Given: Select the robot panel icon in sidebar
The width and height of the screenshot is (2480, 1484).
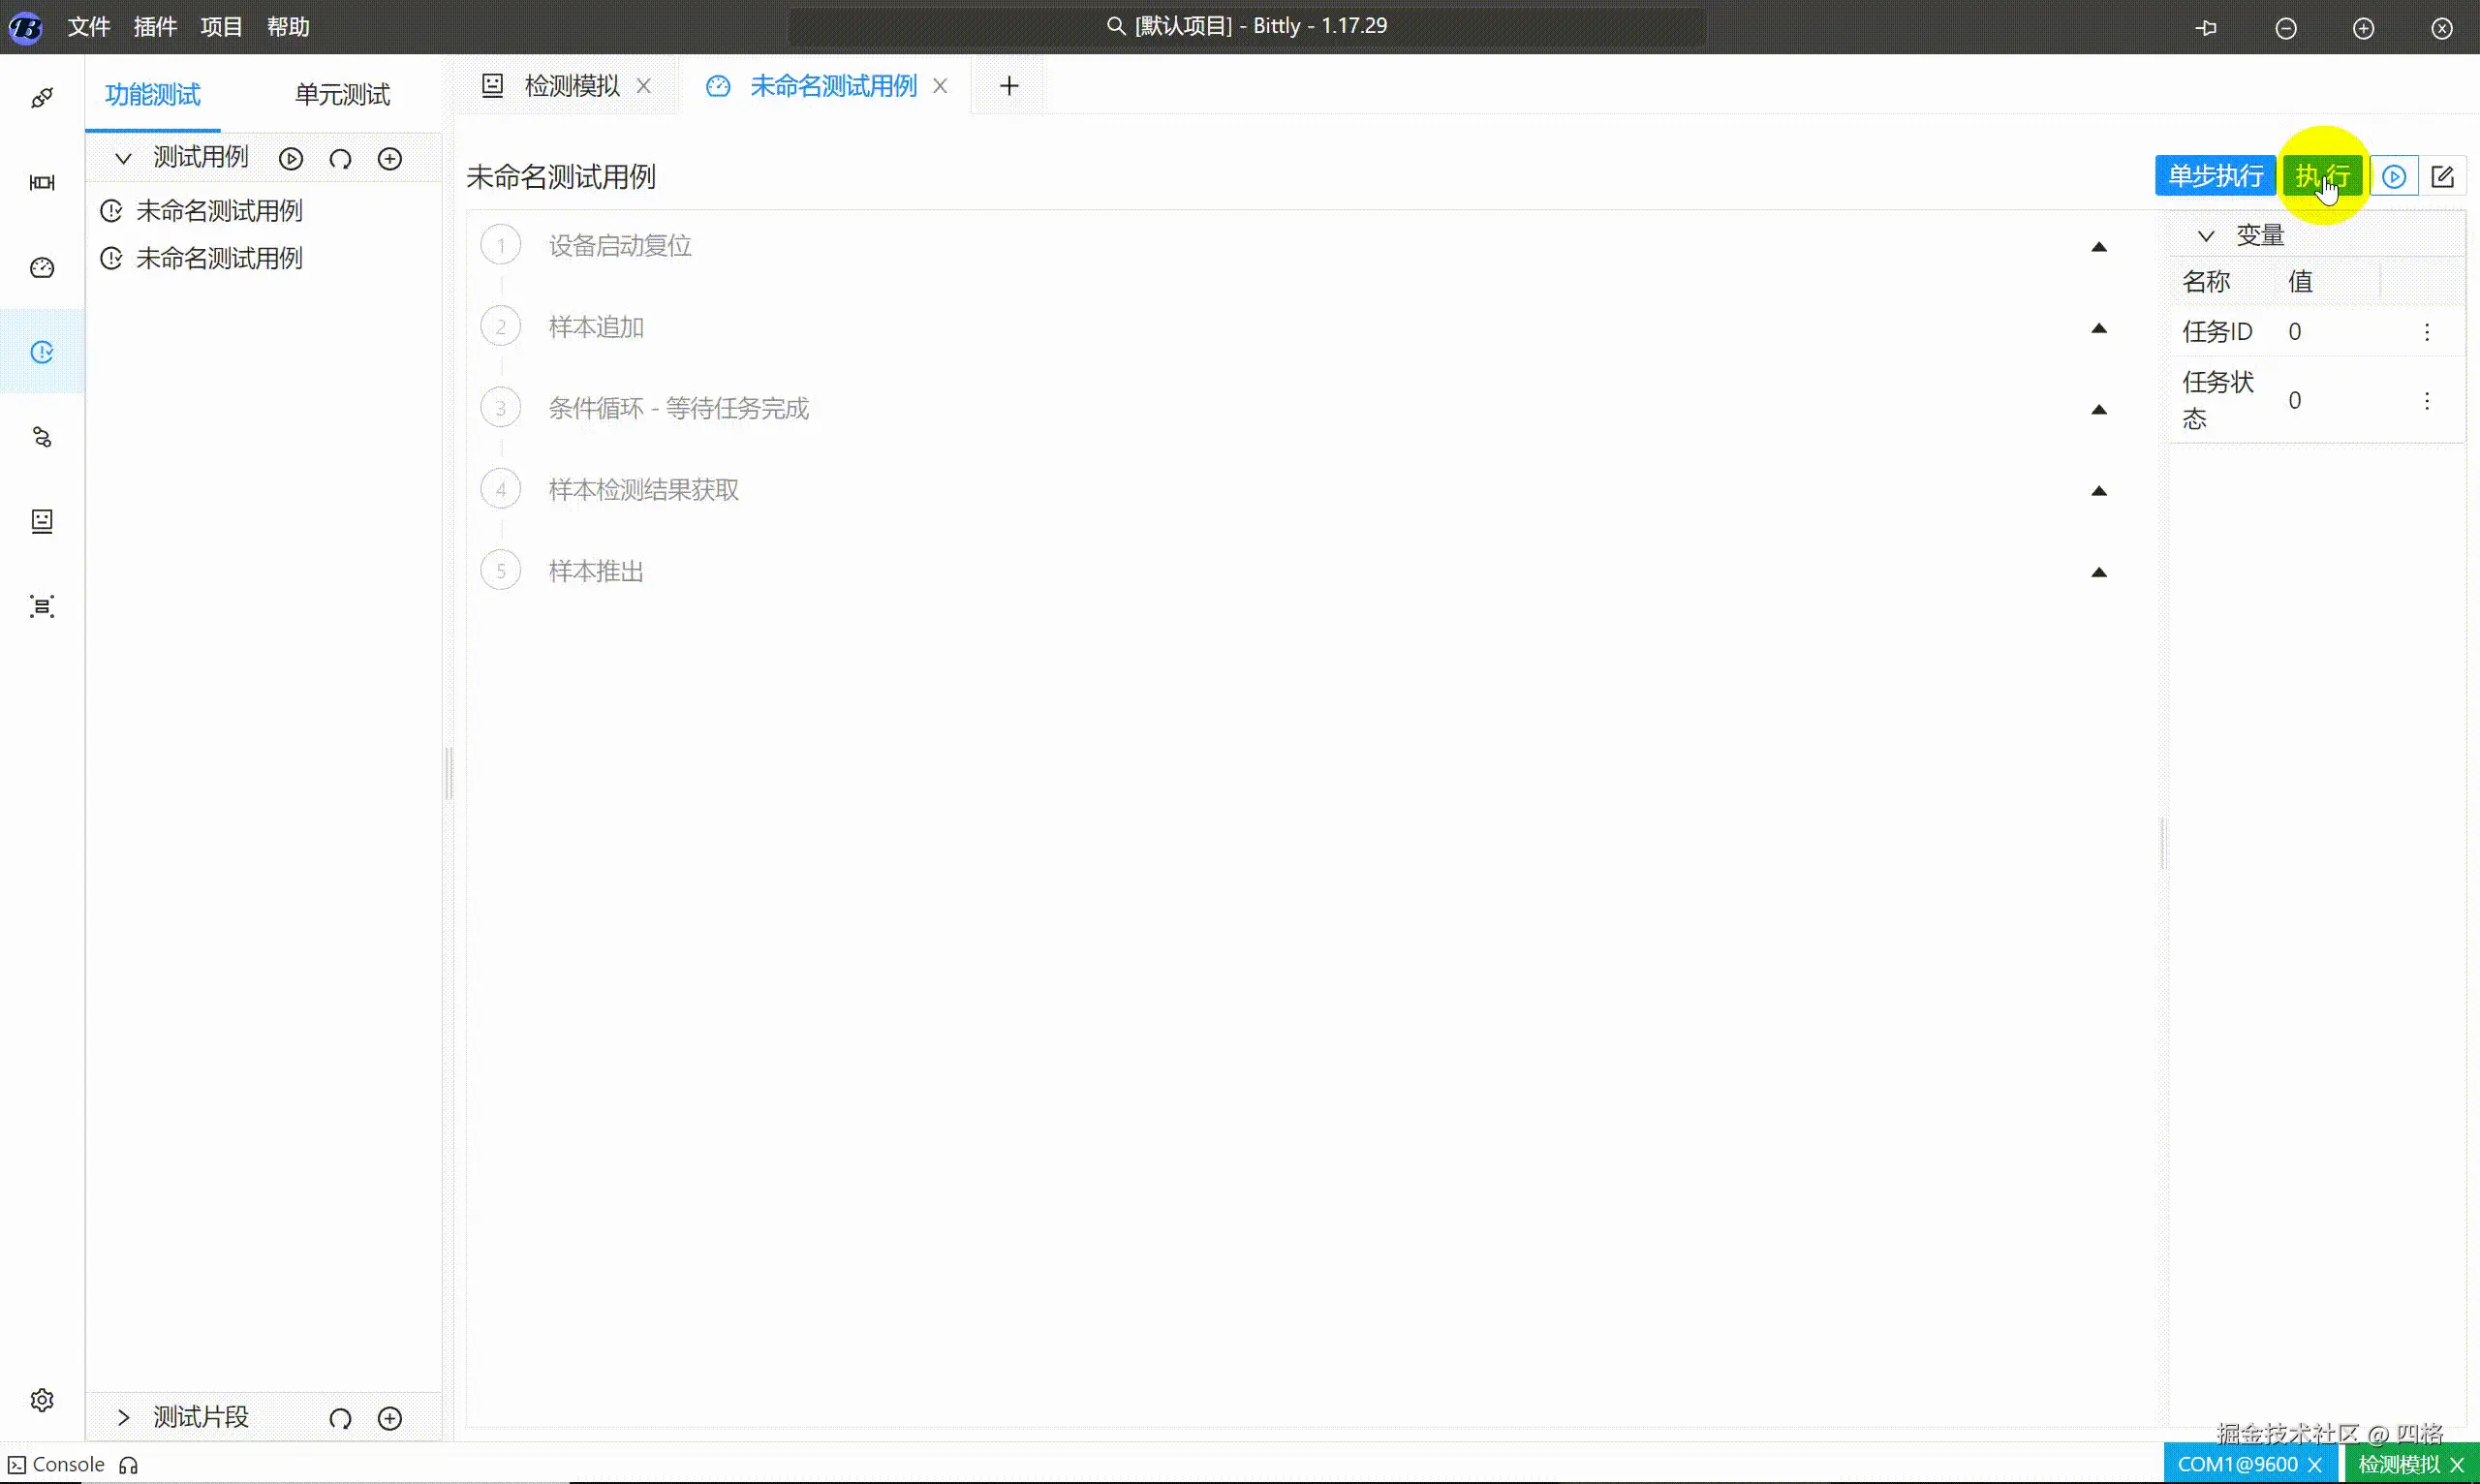Looking at the screenshot, I should click(x=42, y=520).
